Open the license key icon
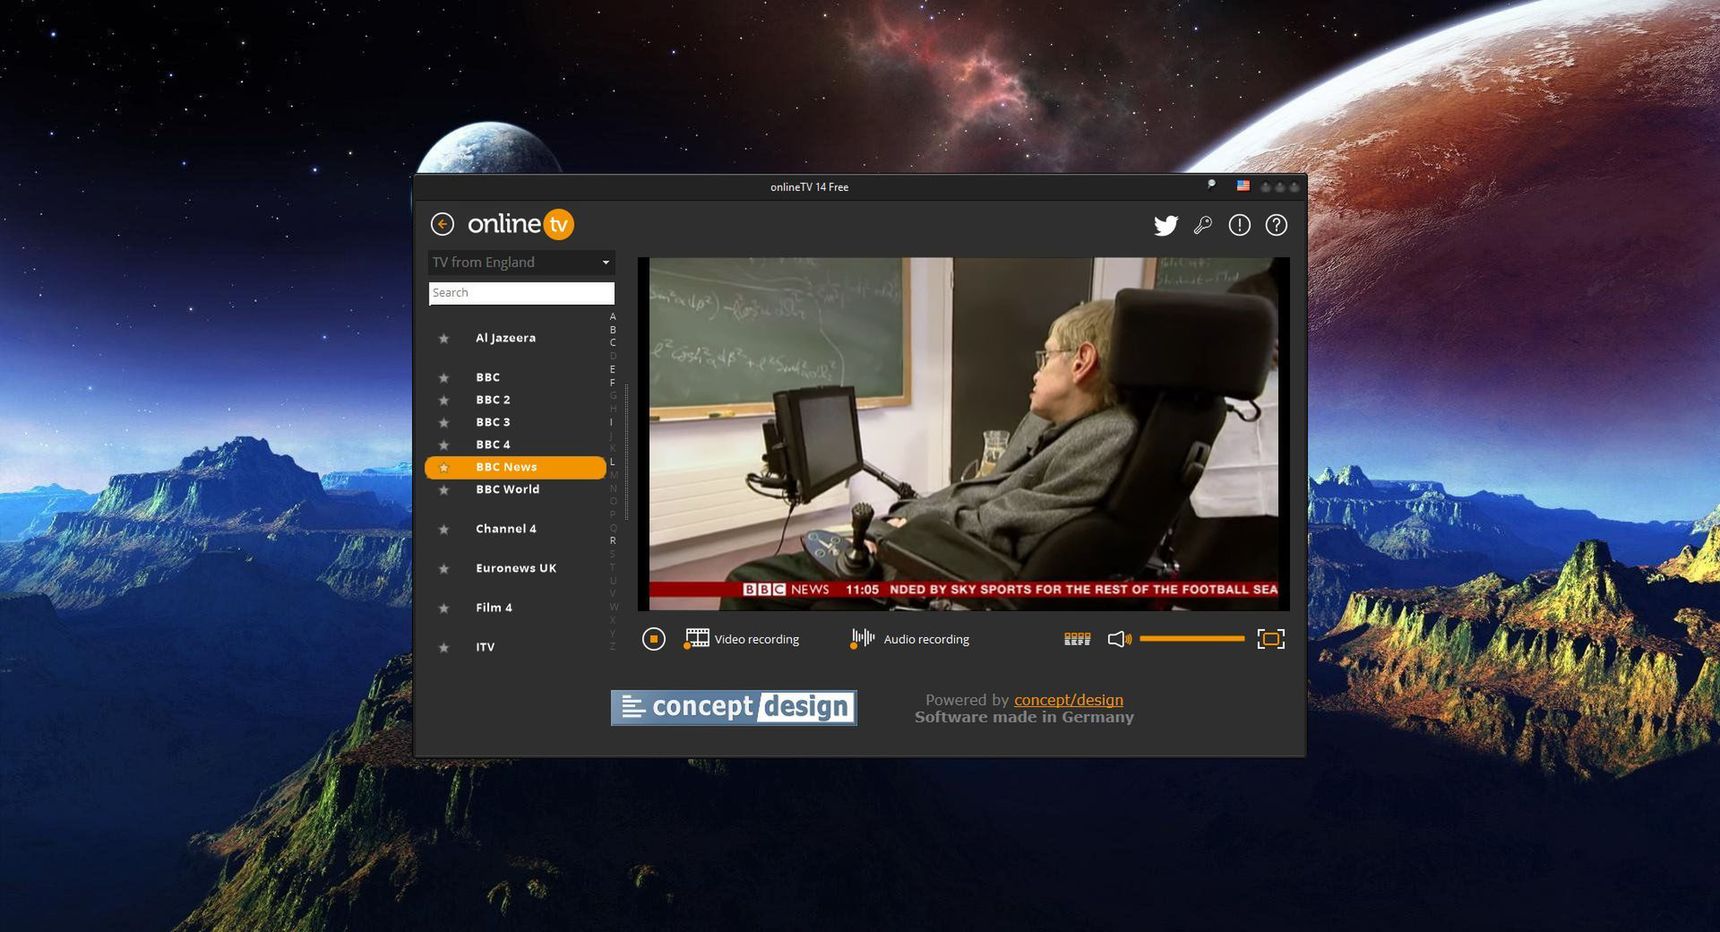 1203,225
